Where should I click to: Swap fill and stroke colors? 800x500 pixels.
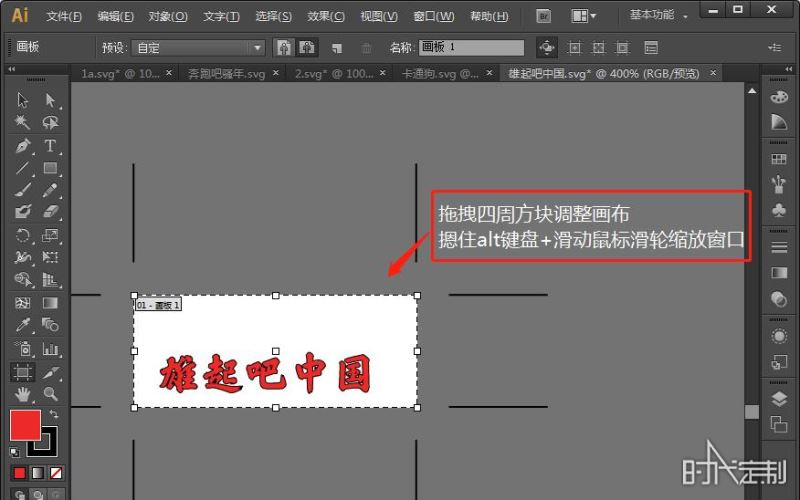pyautogui.click(x=54, y=414)
